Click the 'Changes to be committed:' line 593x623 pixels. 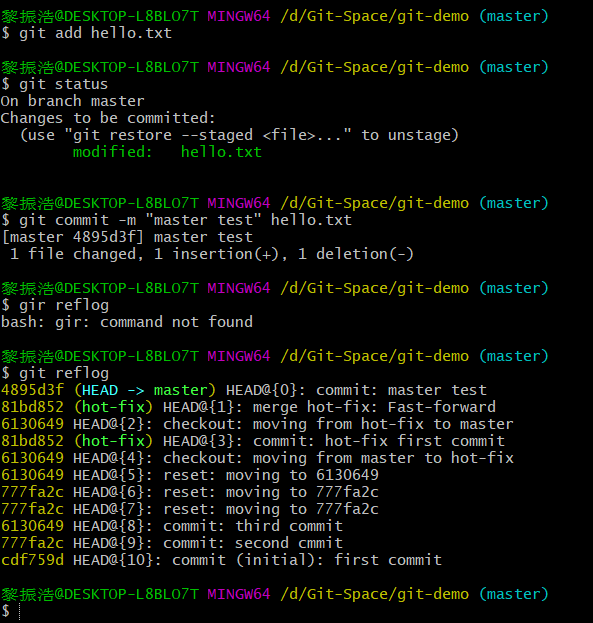(108, 118)
